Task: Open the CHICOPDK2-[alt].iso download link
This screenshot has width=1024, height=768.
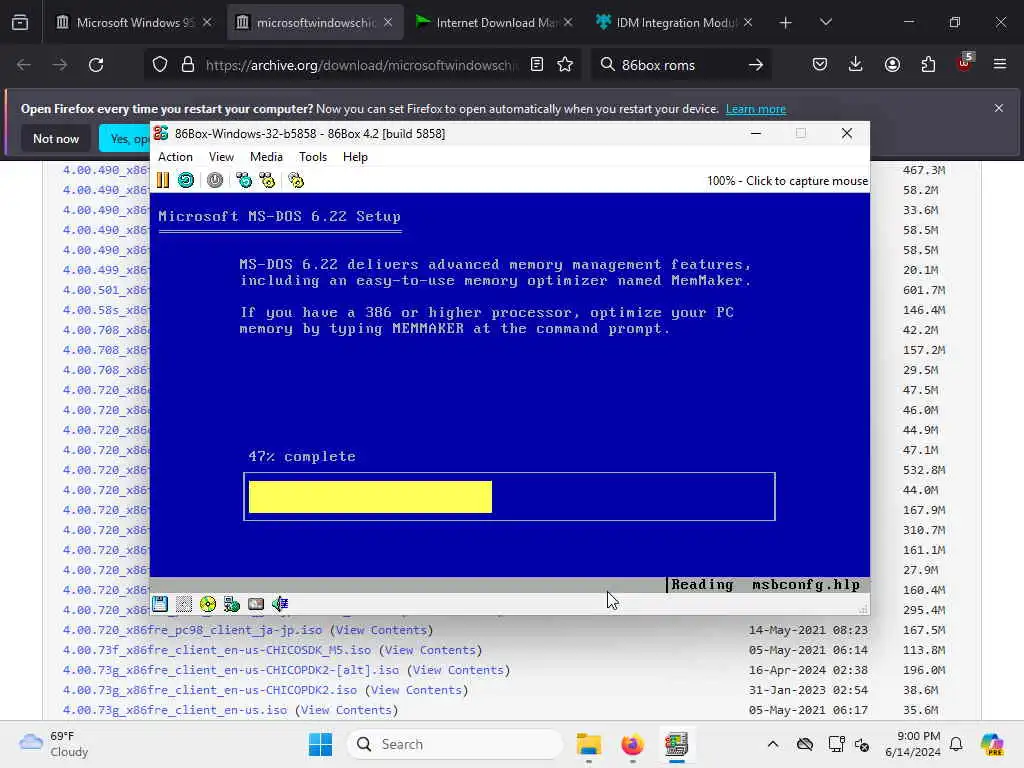Action: coord(231,670)
